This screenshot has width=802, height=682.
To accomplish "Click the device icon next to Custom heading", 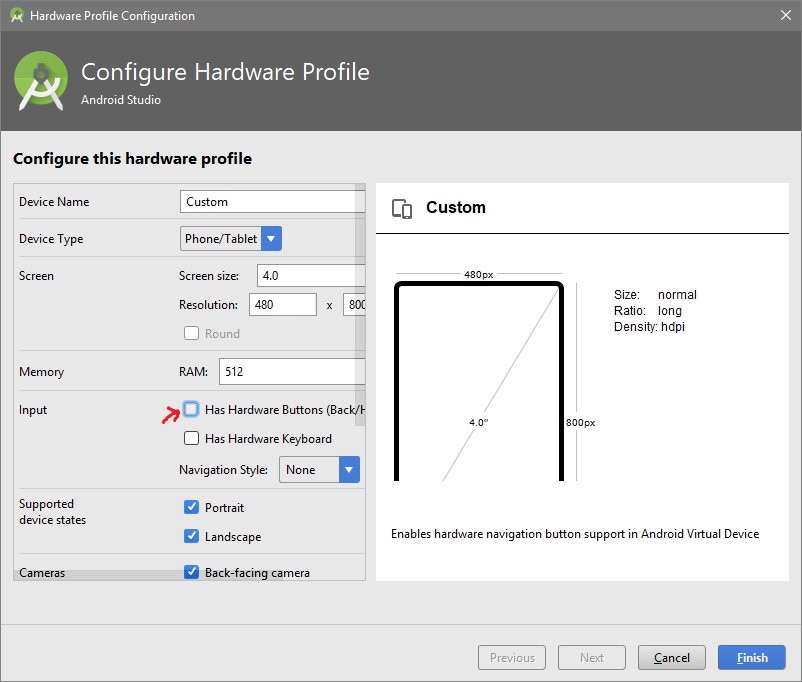I will tap(402, 209).
